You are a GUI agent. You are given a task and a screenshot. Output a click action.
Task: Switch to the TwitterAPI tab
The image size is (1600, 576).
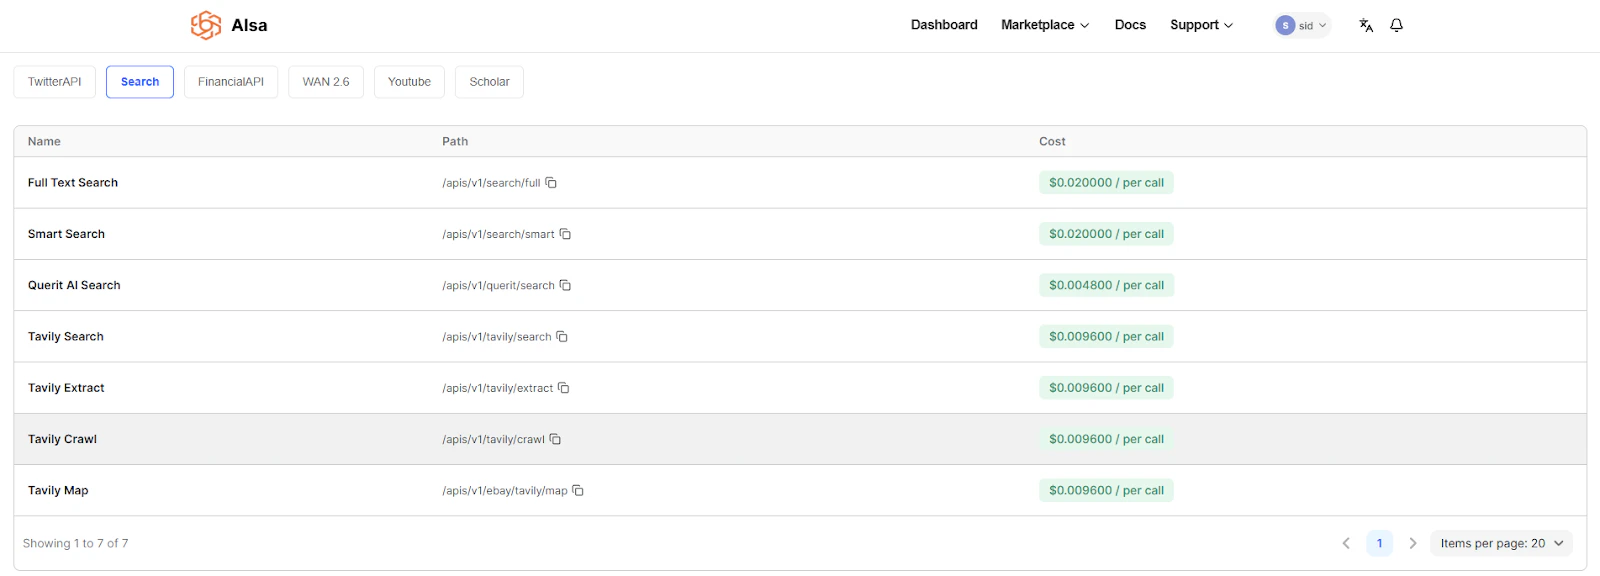click(55, 82)
